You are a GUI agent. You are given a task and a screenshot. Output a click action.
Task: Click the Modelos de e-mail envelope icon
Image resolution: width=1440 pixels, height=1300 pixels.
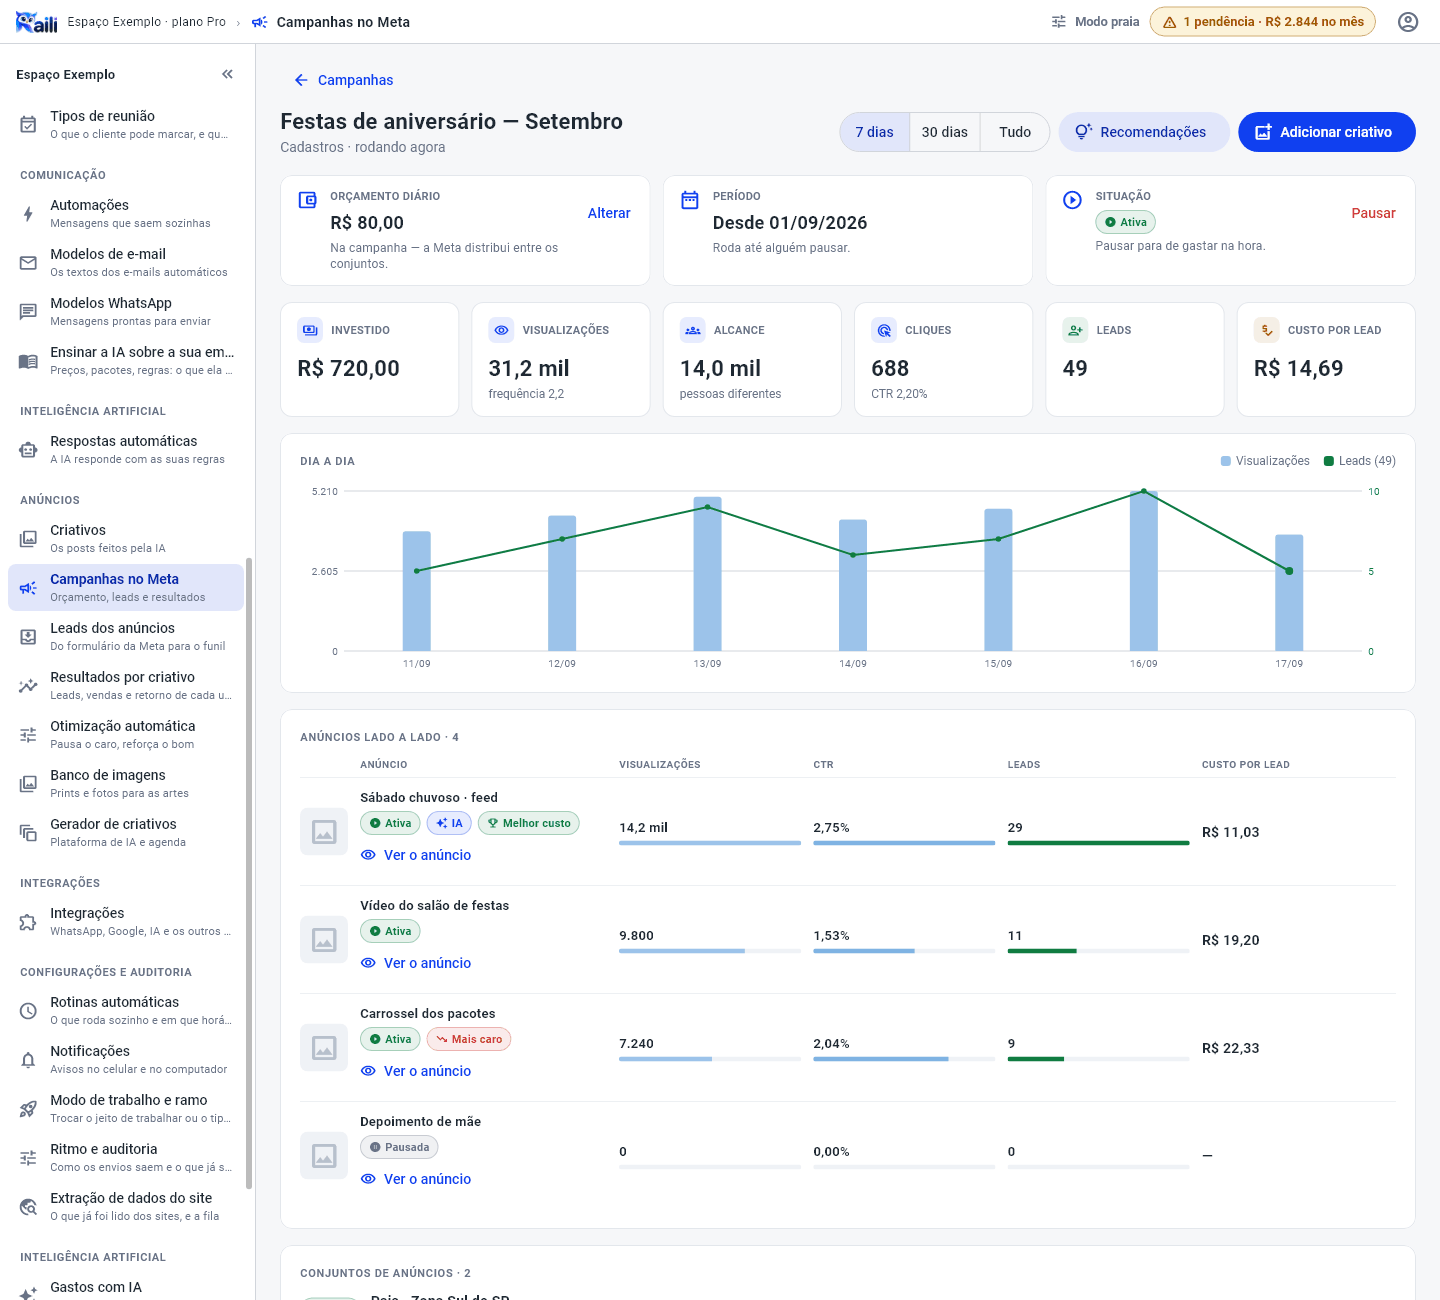28,262
